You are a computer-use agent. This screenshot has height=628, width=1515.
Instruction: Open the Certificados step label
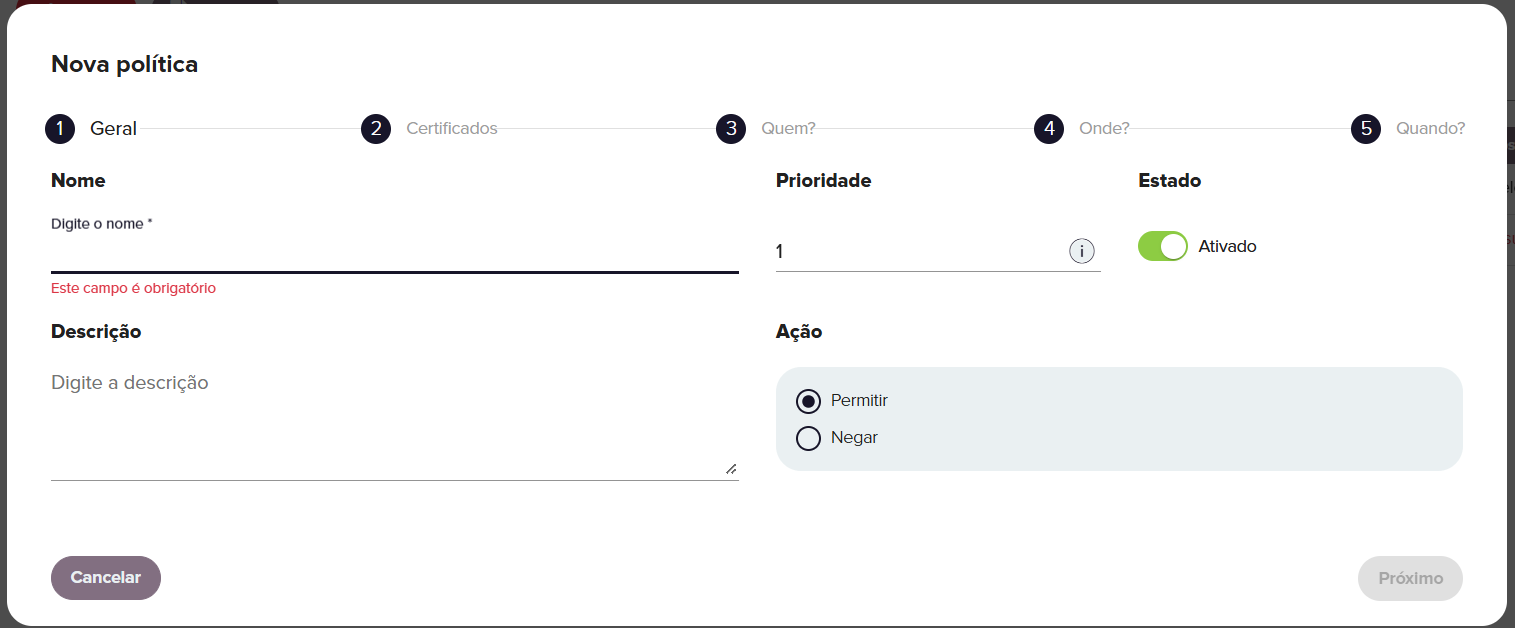point(452,129)
